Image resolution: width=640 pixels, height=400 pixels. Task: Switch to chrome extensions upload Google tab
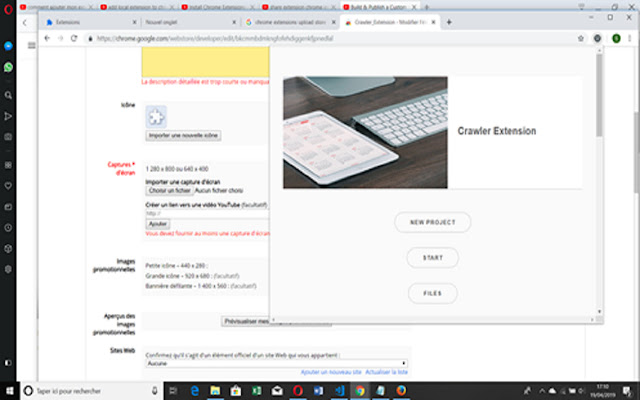coord(289,22)
